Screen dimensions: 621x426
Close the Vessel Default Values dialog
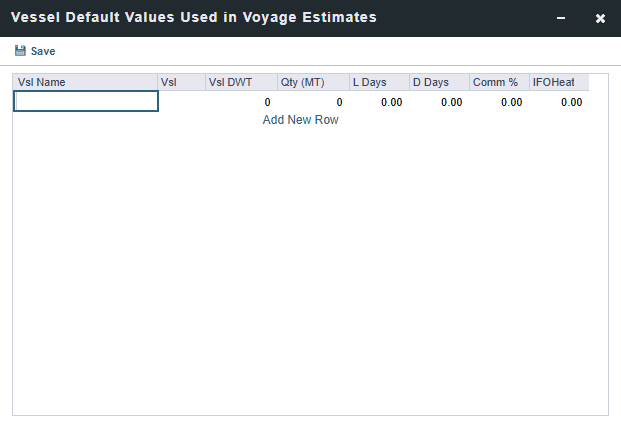tap(600, 18)
